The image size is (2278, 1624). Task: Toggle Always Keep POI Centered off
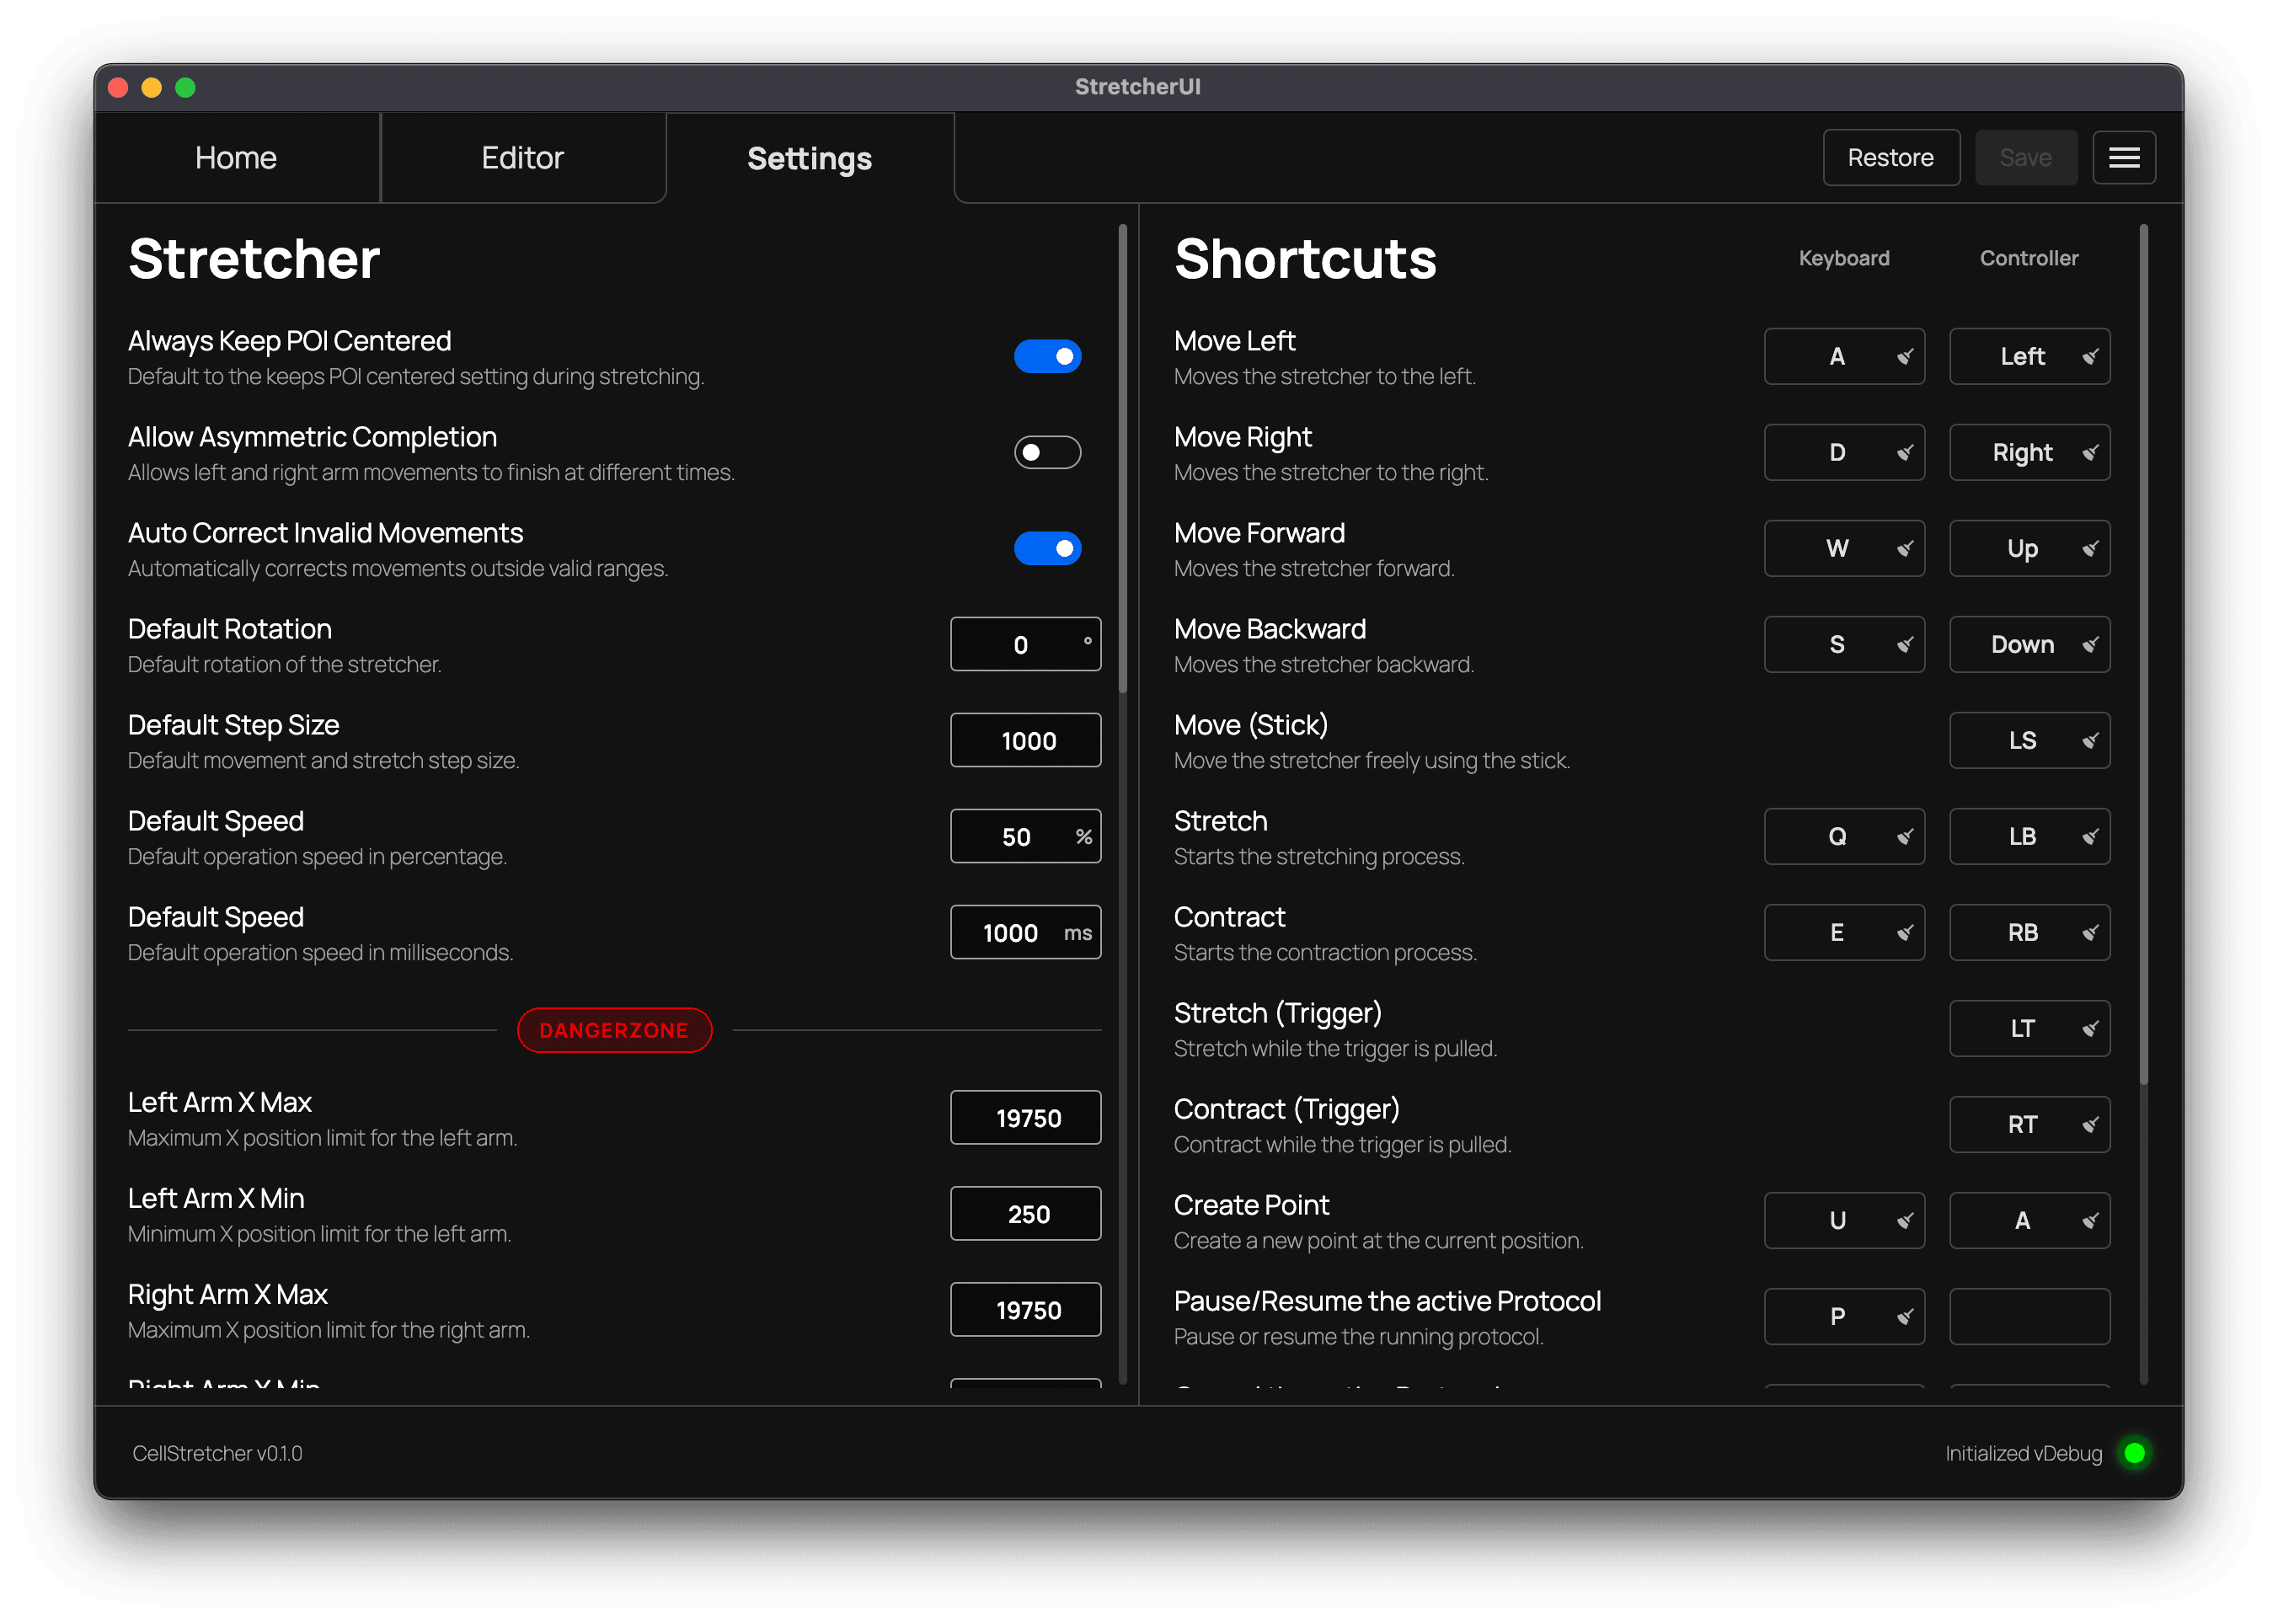tap(1047, 357)
